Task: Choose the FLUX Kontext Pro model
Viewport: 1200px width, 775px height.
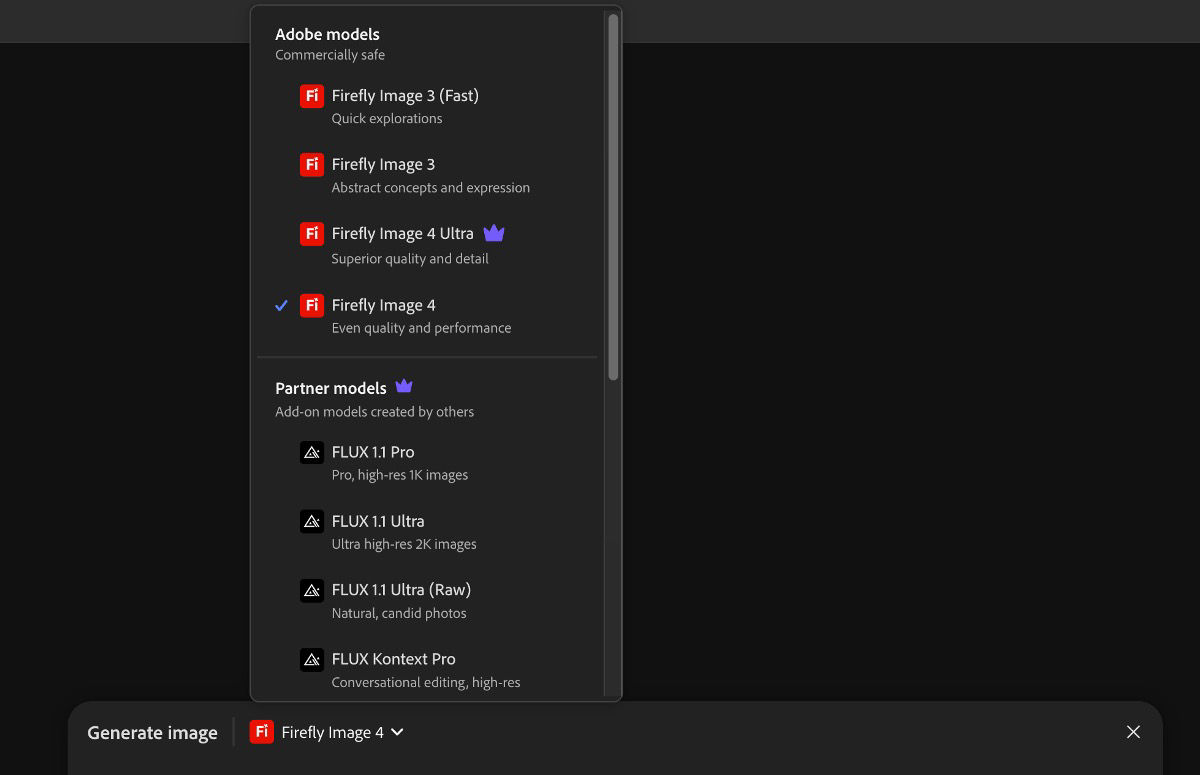Action: pyautogui.click(x=428, y=670)
